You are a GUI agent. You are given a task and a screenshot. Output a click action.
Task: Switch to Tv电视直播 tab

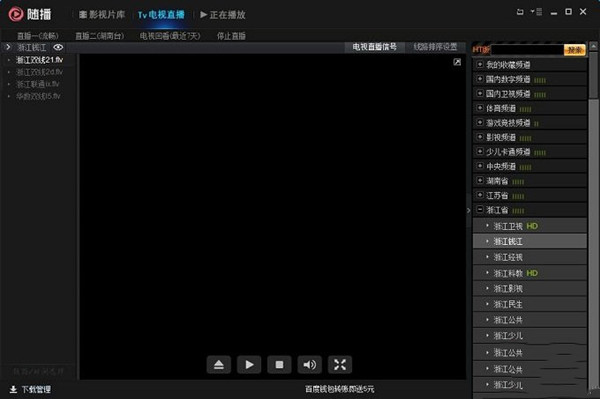[x=161, y=15]
